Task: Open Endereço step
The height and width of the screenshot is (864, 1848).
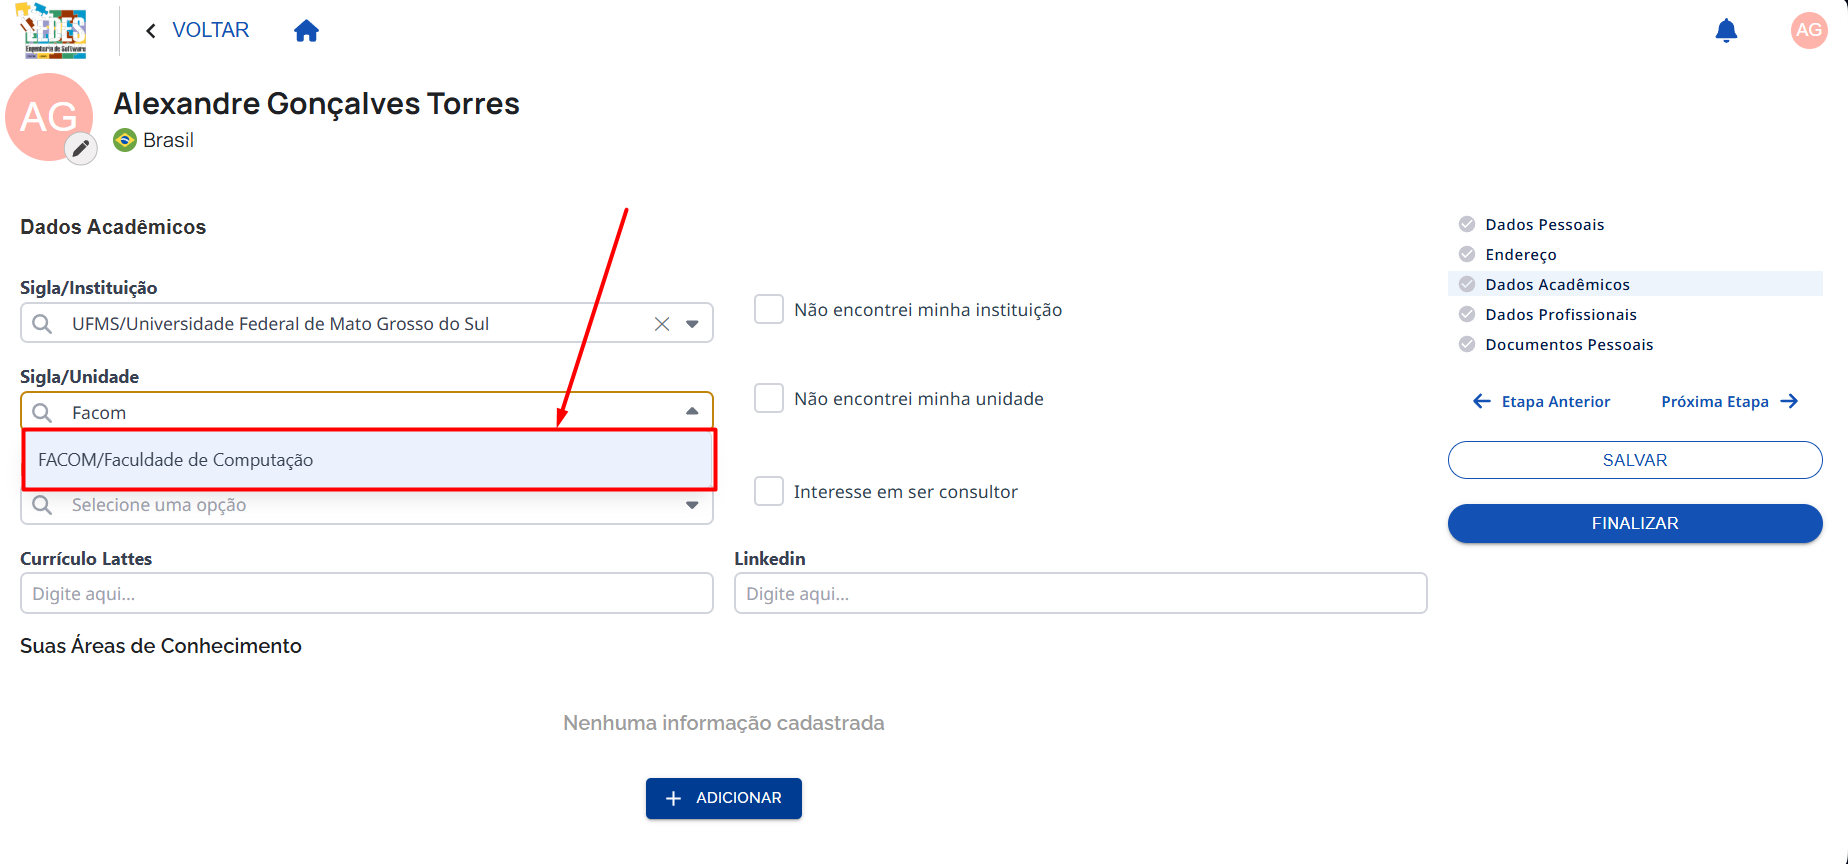Action: 1521,254
